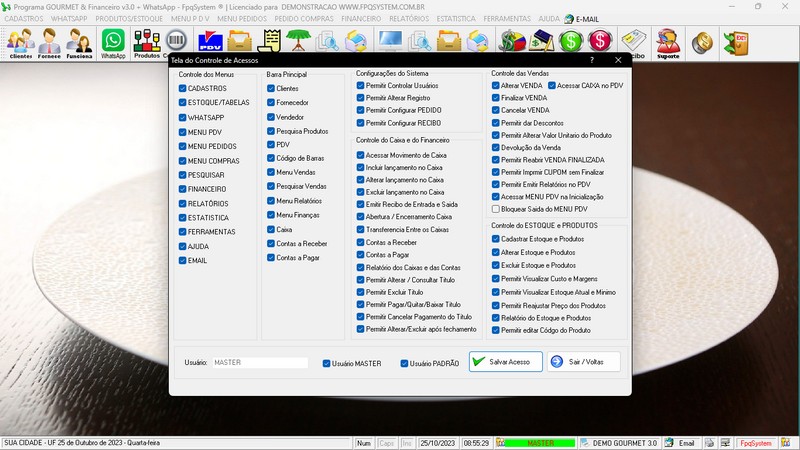Viewport: 800px width, 450px height.
Task: Open the Suporte support icon
Action: (x=668, y=43)
